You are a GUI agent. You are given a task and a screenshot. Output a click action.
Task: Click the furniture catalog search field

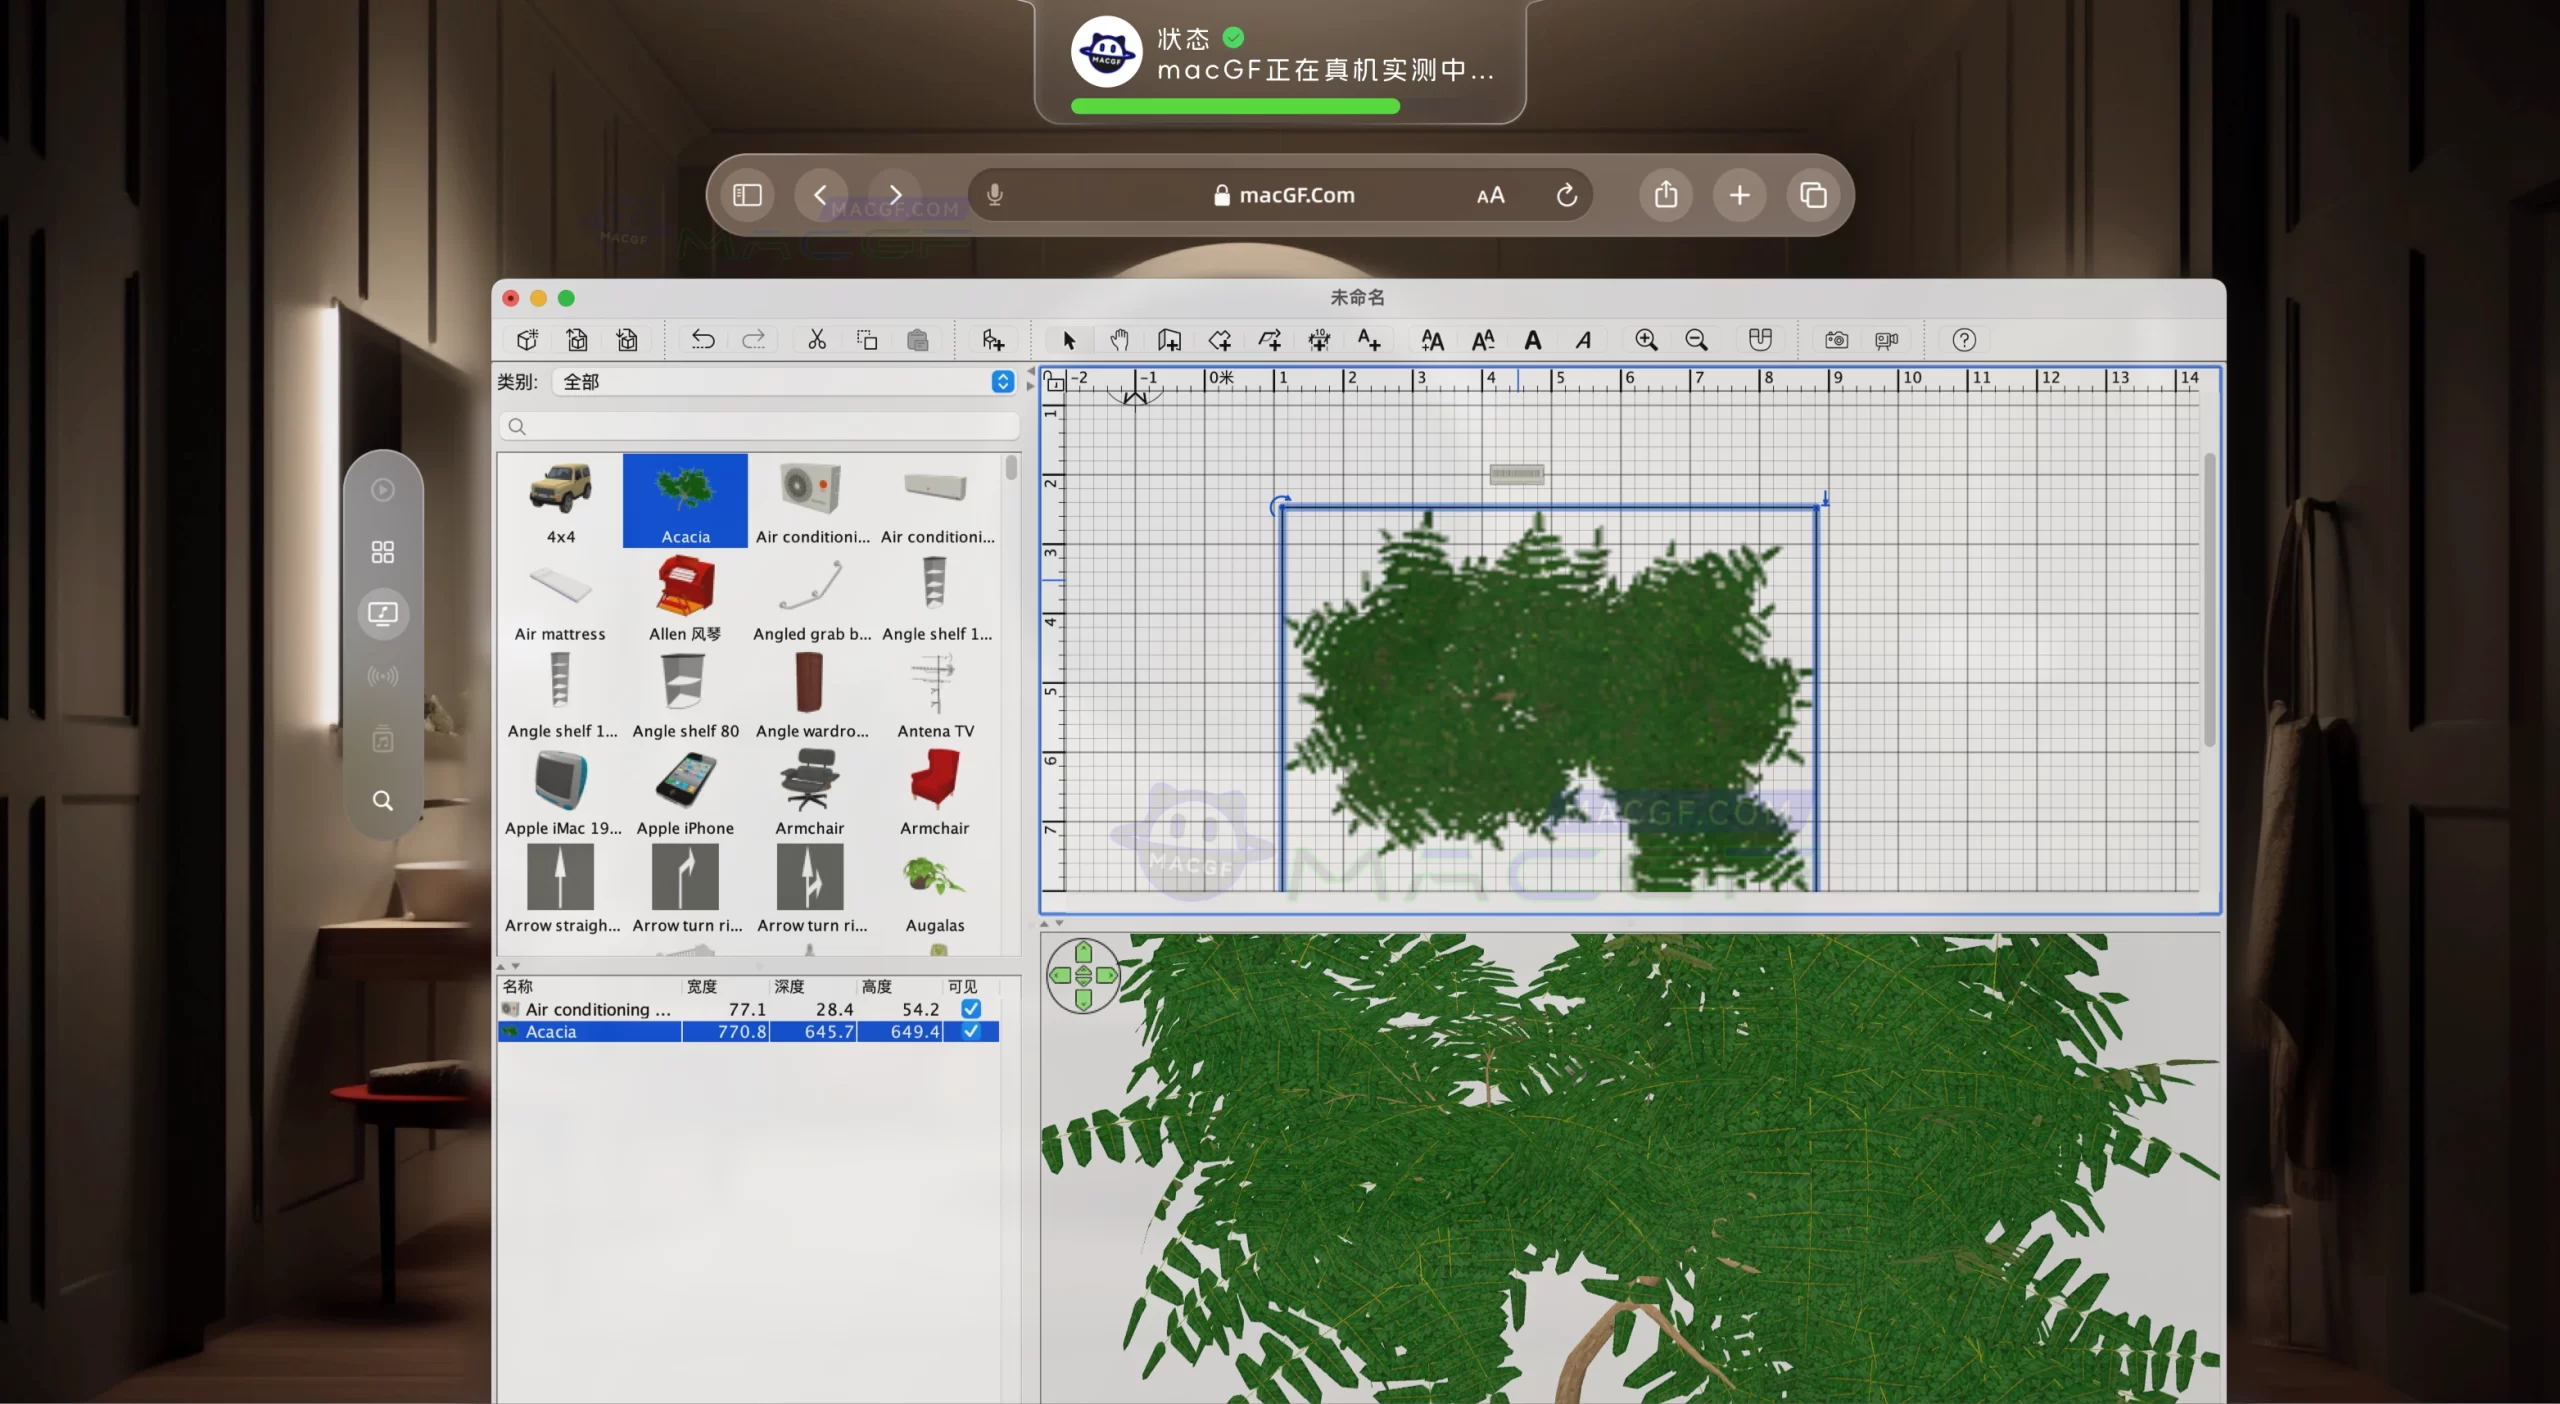[760, 427]
